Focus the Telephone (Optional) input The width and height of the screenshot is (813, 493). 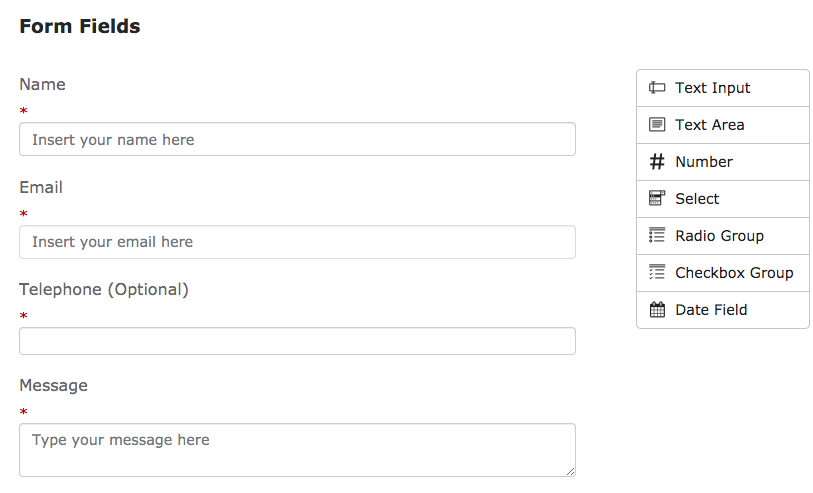coord(297,341)
